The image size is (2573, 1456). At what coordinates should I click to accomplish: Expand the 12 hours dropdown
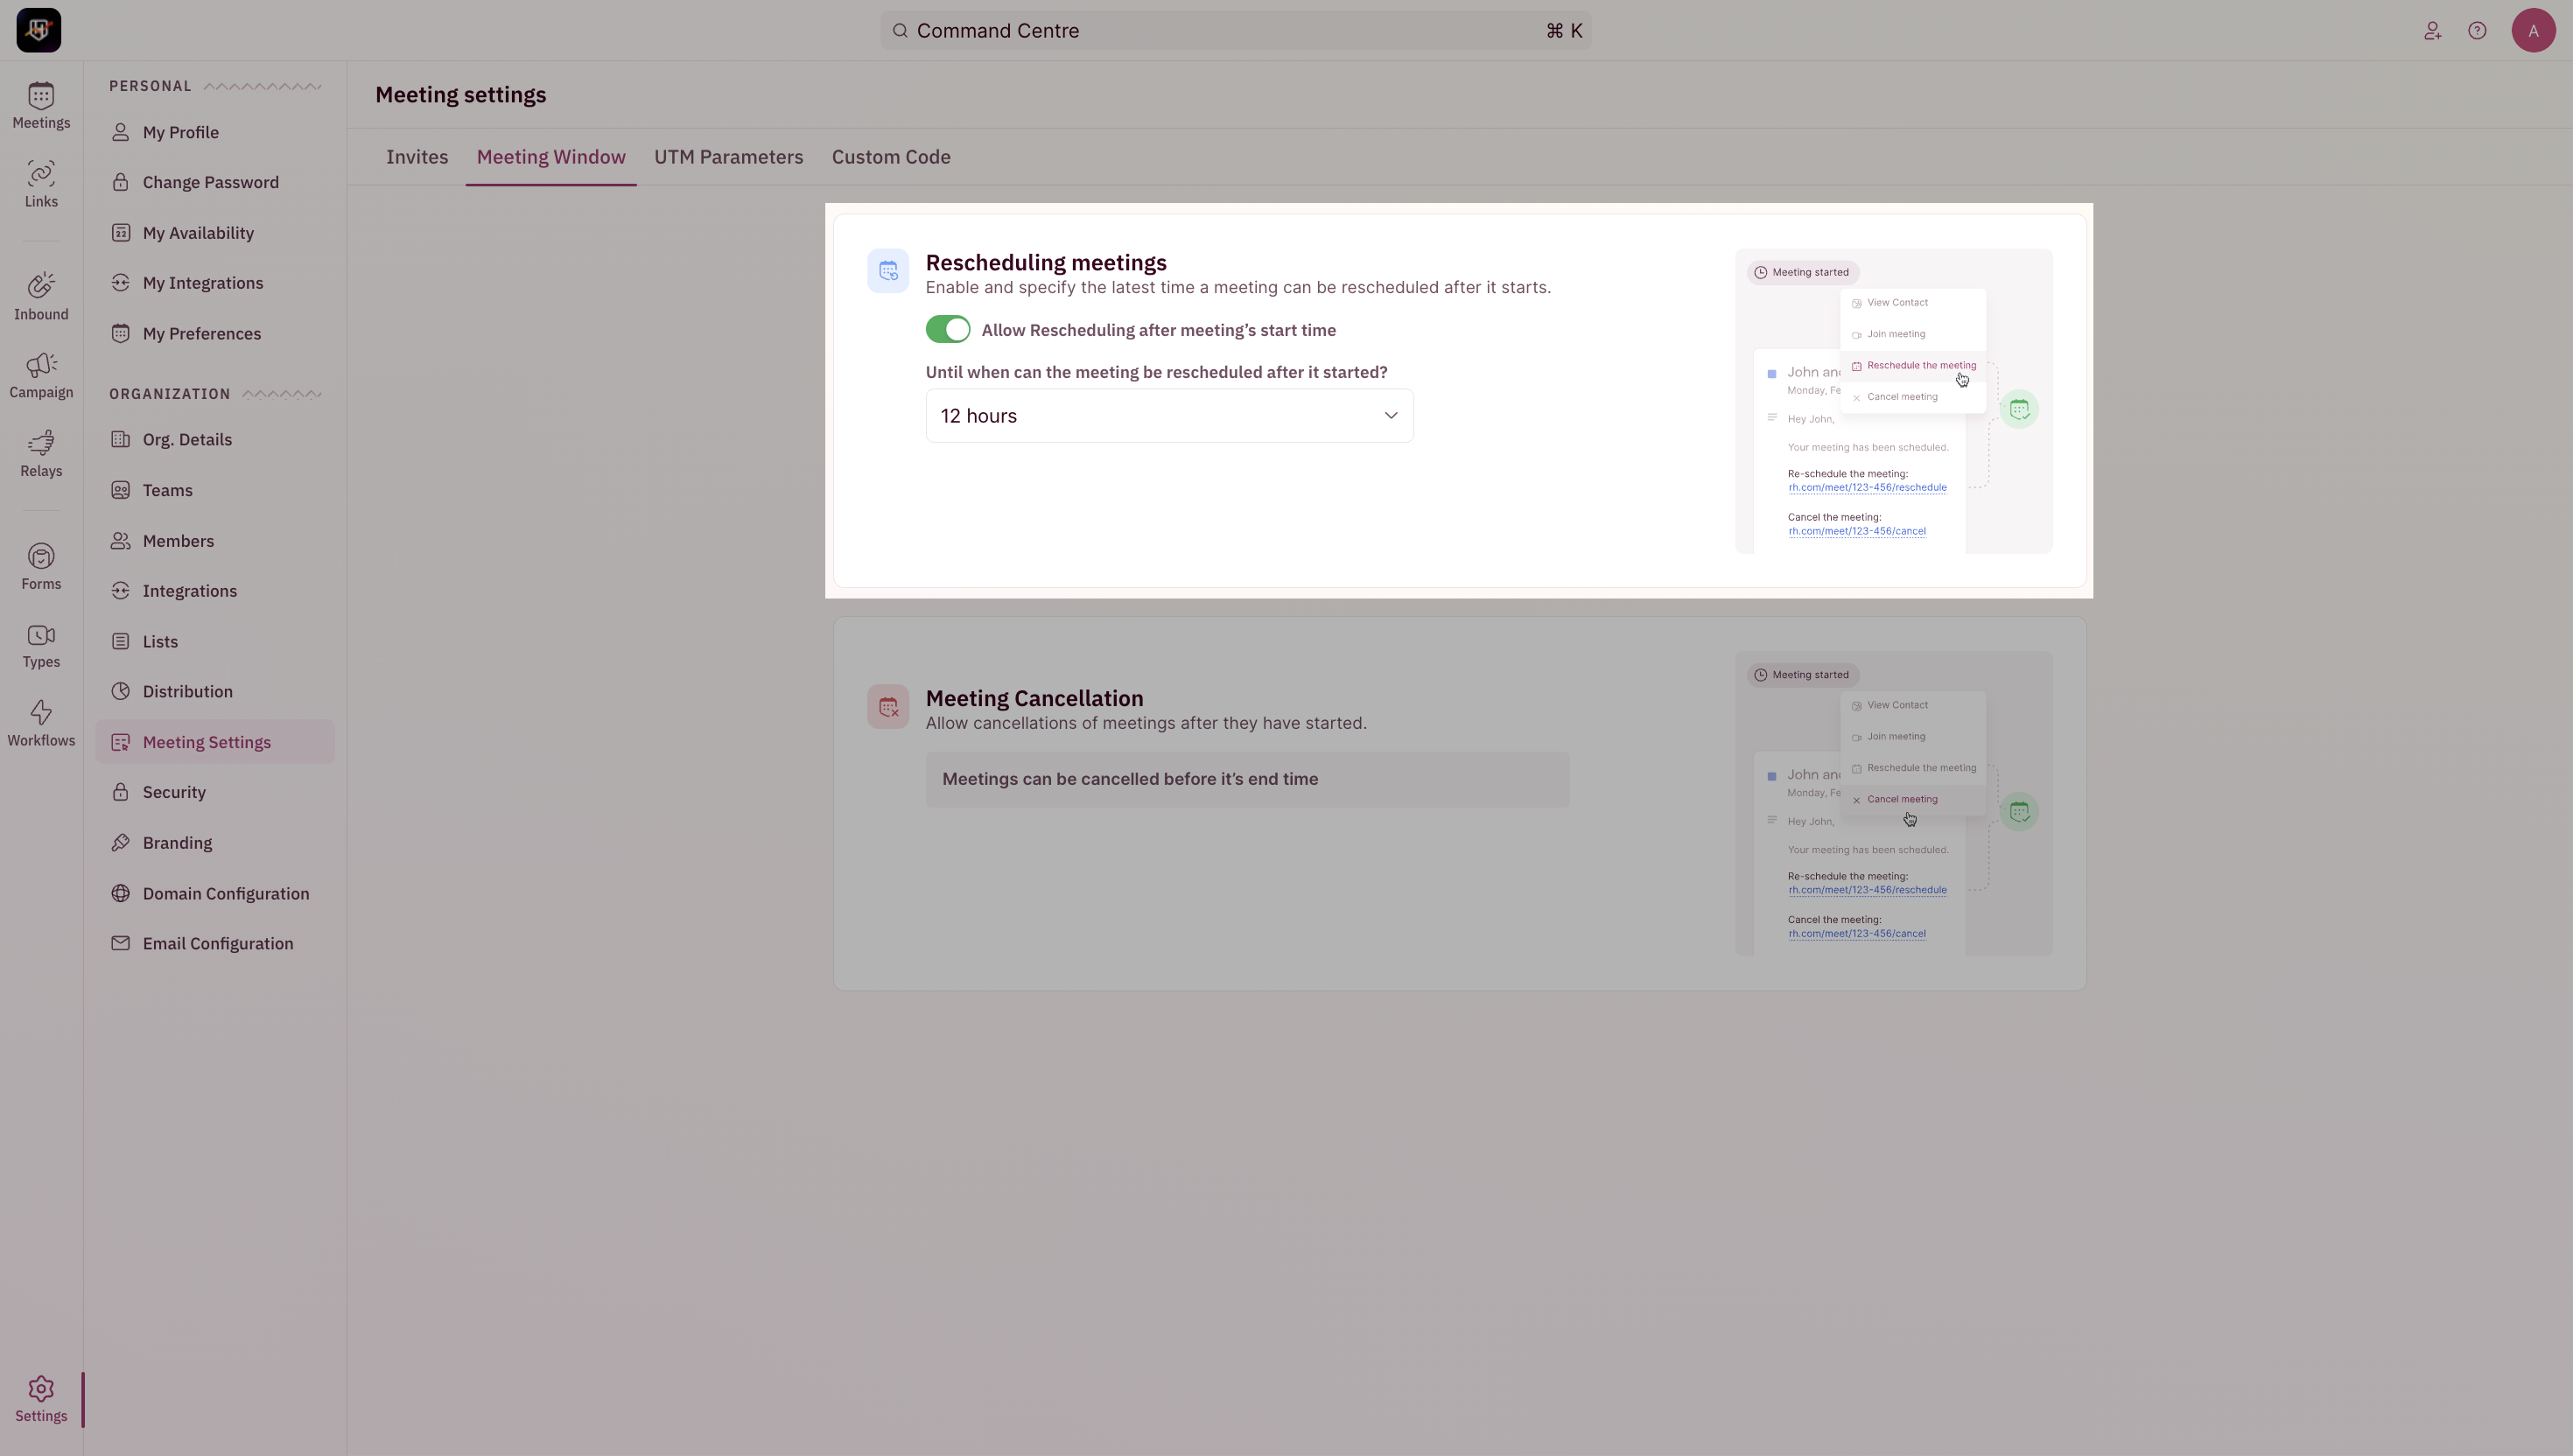click(1169, 416)
